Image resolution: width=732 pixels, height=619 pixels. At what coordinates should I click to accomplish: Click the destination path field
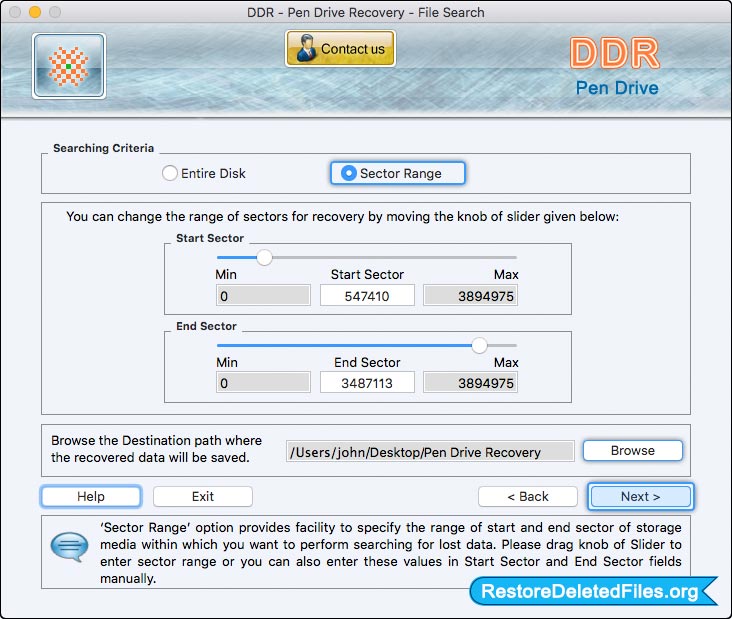[430, 451]
